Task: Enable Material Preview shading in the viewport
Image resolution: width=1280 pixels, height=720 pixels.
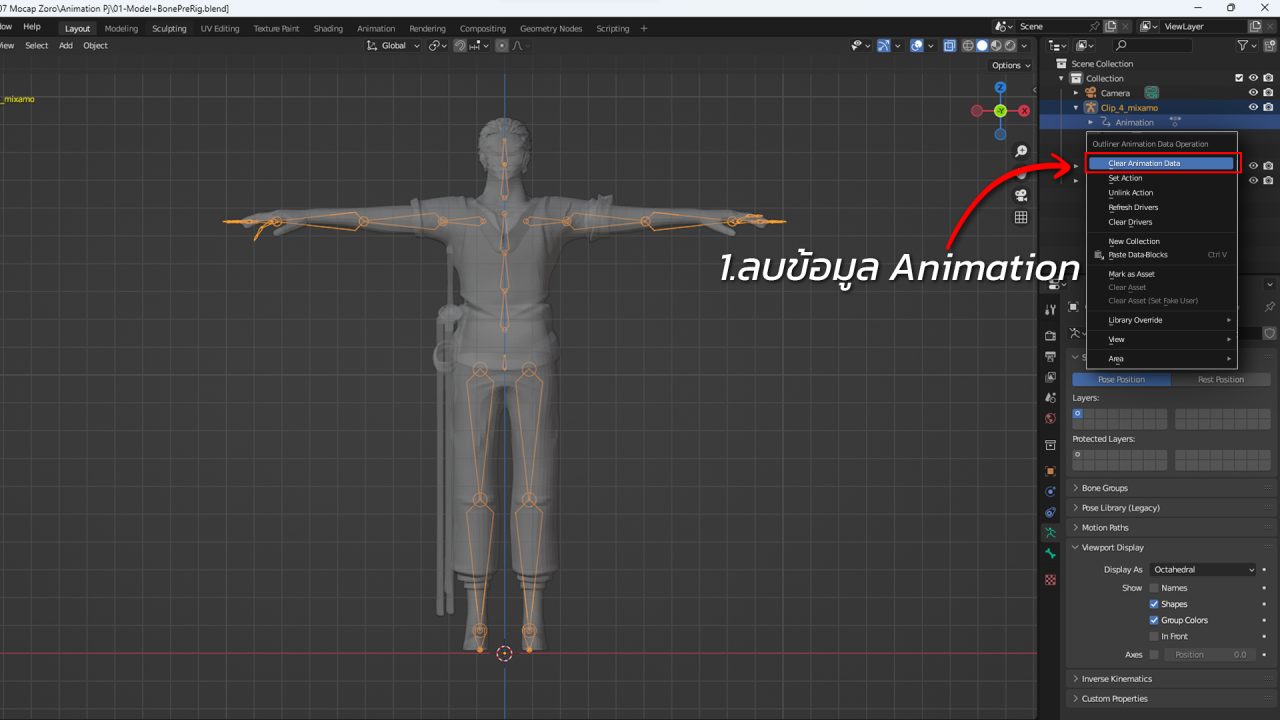Action: pos(996,45)
